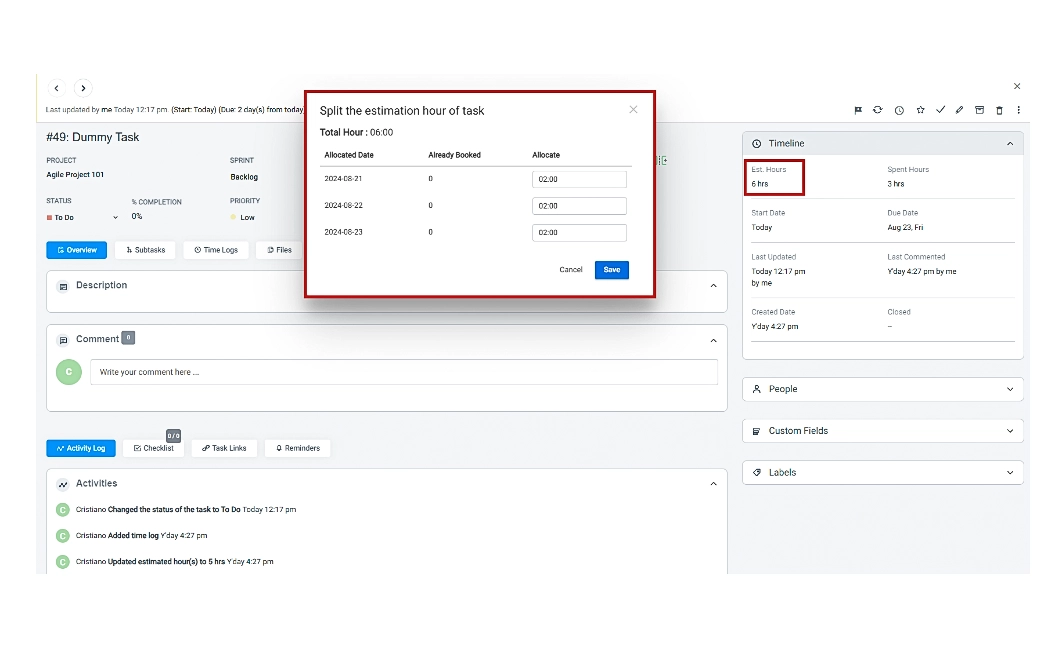
Task: Expand the Custom Fields section
Action: coord(1009,430)
